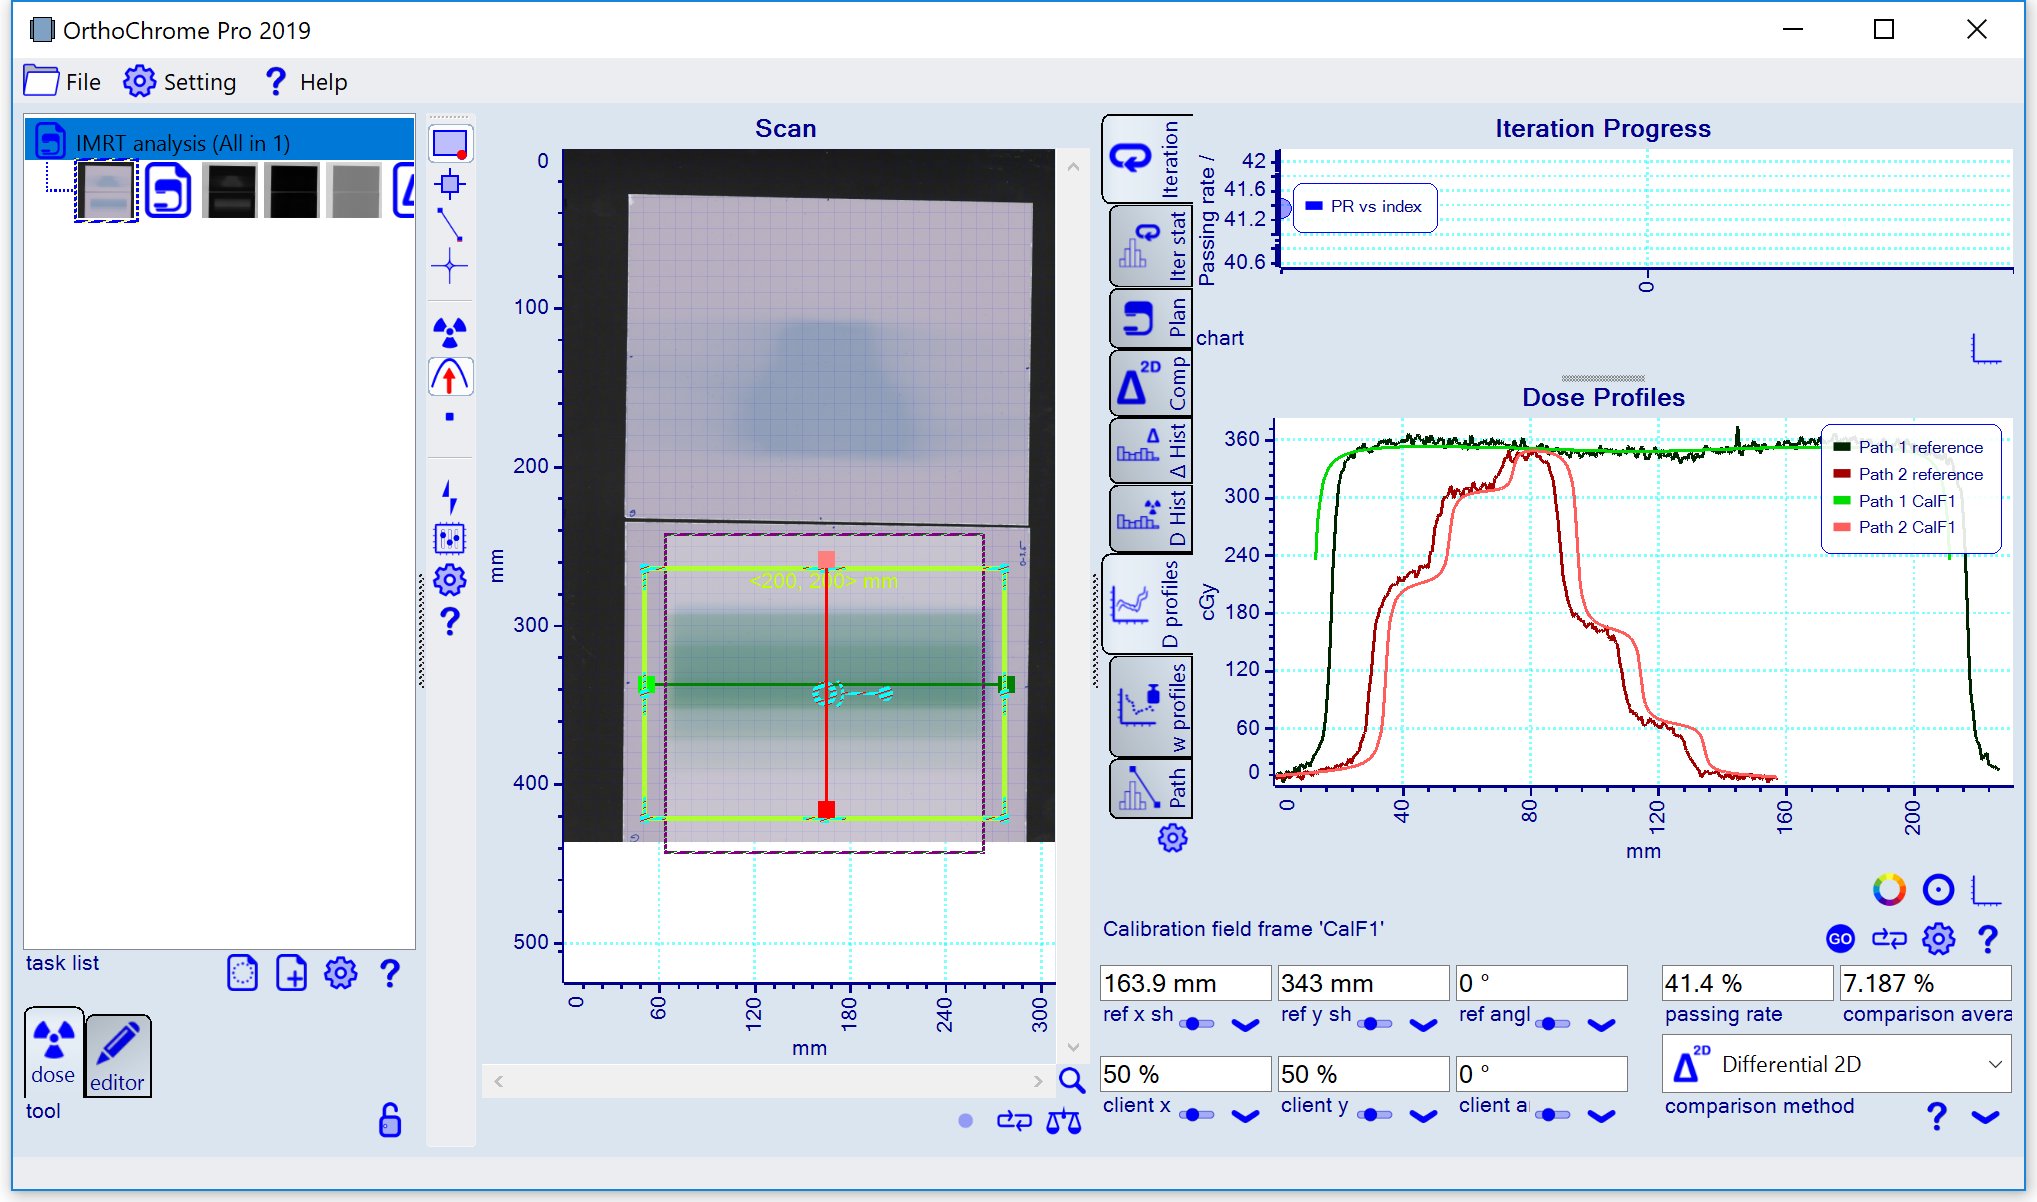2037x1202 pixels.
Task: Open the Setting menu
Action: (x=181, y=82)
